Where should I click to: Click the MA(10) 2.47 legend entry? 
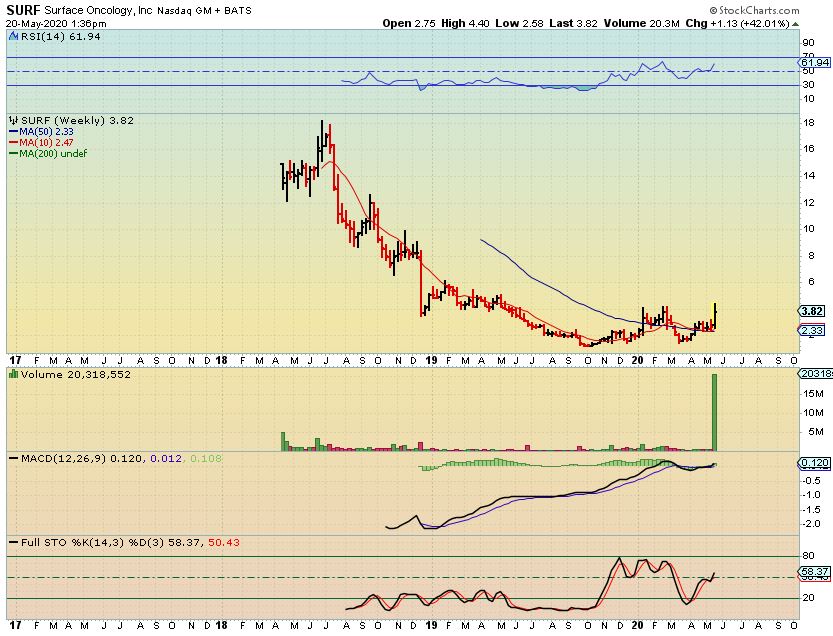click(x=41, y=142)
